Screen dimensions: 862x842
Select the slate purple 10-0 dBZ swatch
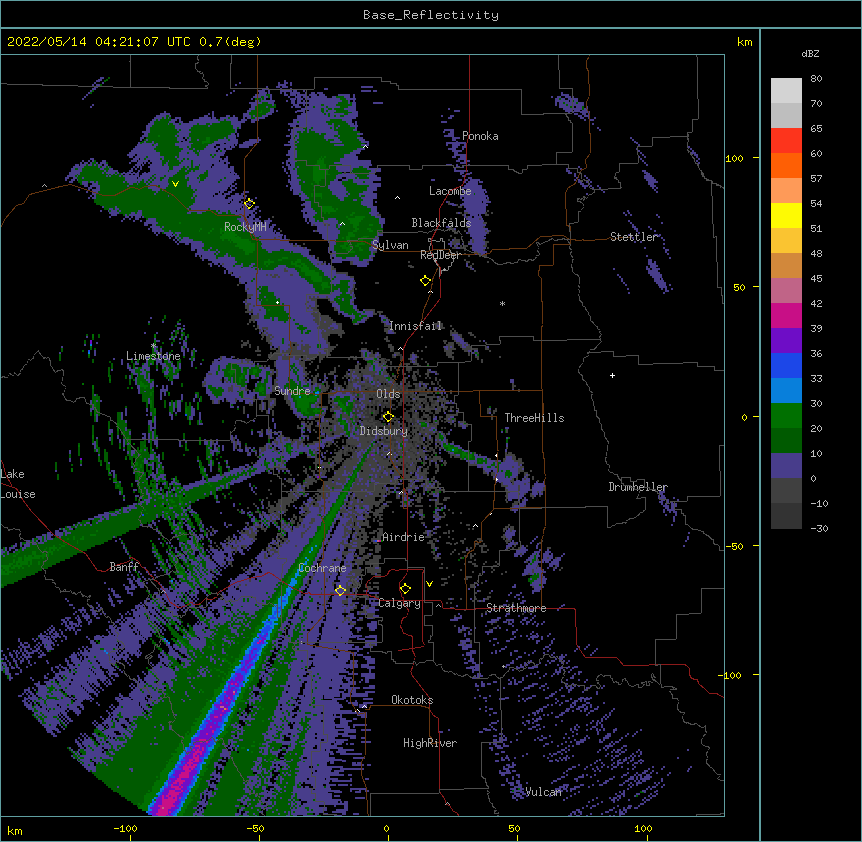pos(786,466)
